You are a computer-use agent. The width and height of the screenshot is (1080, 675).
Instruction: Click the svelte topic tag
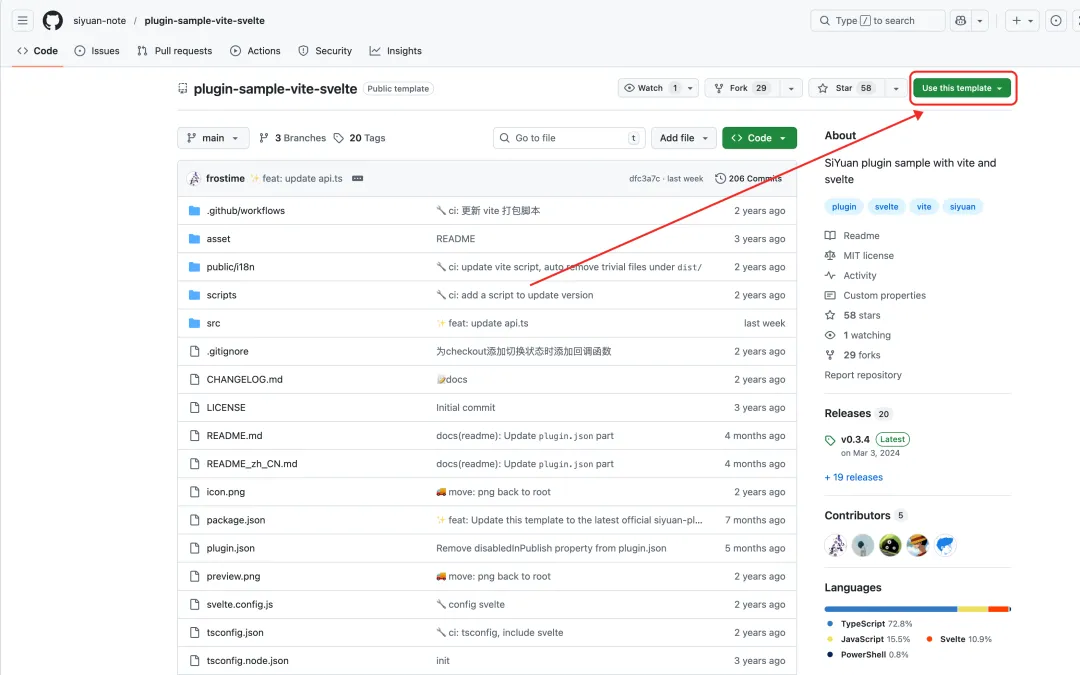[x=886, y=207]
